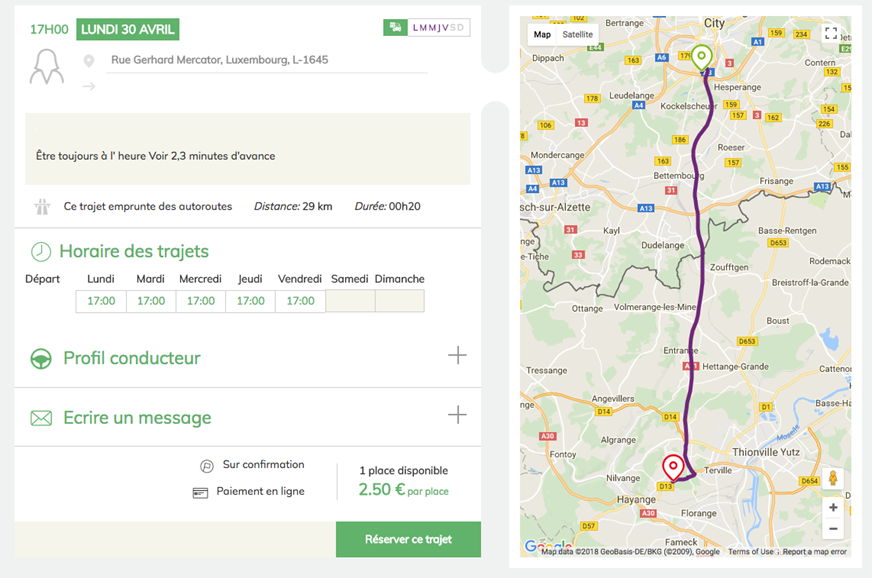Toggle the map fullscreen view
Screen dimensions: 872x578
pos(831,33)
